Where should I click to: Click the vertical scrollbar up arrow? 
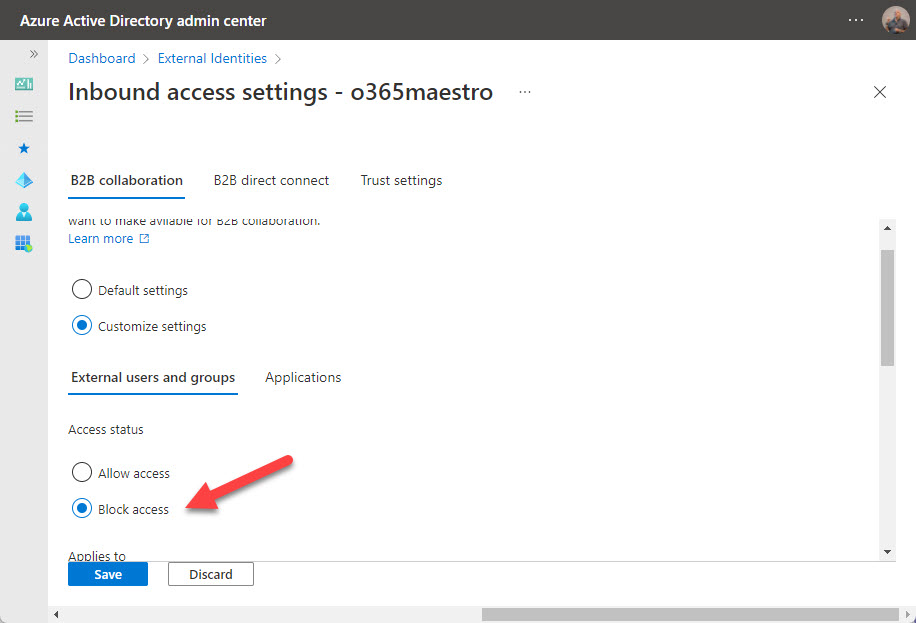(887, 228)
